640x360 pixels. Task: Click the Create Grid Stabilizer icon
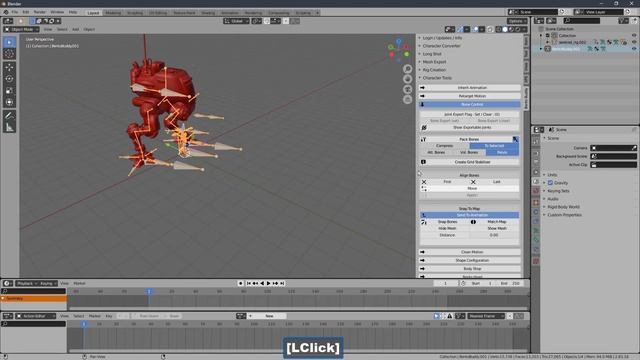click(x=424, y=162)
